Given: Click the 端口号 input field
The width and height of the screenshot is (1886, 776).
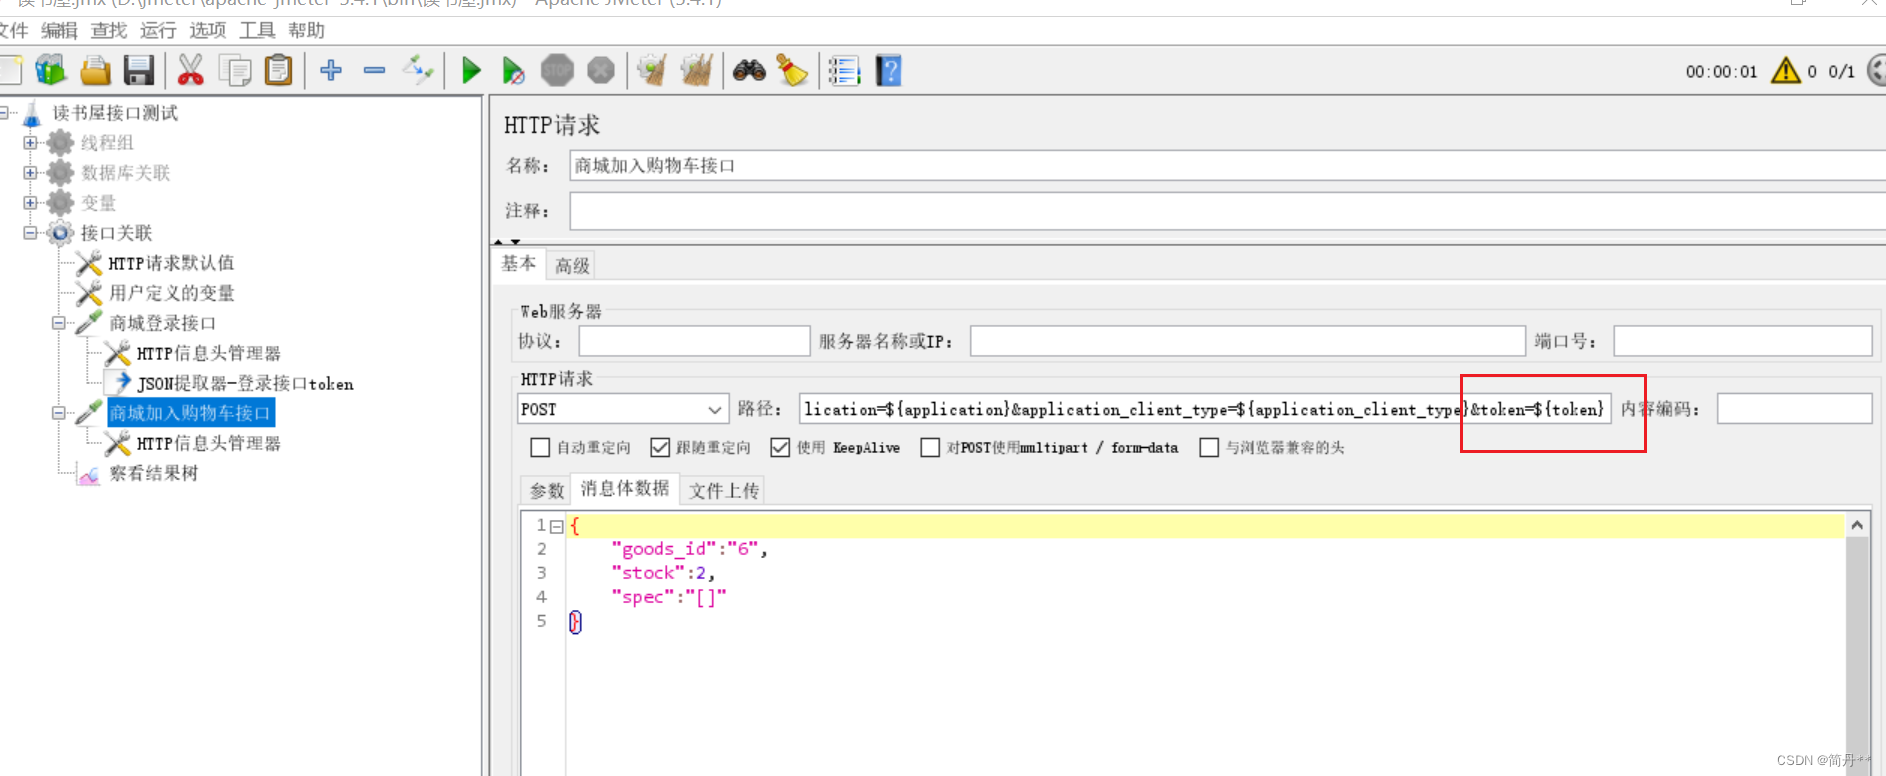Looking at the screenshot, I should pyautogui.click(x=1742, y=341).
